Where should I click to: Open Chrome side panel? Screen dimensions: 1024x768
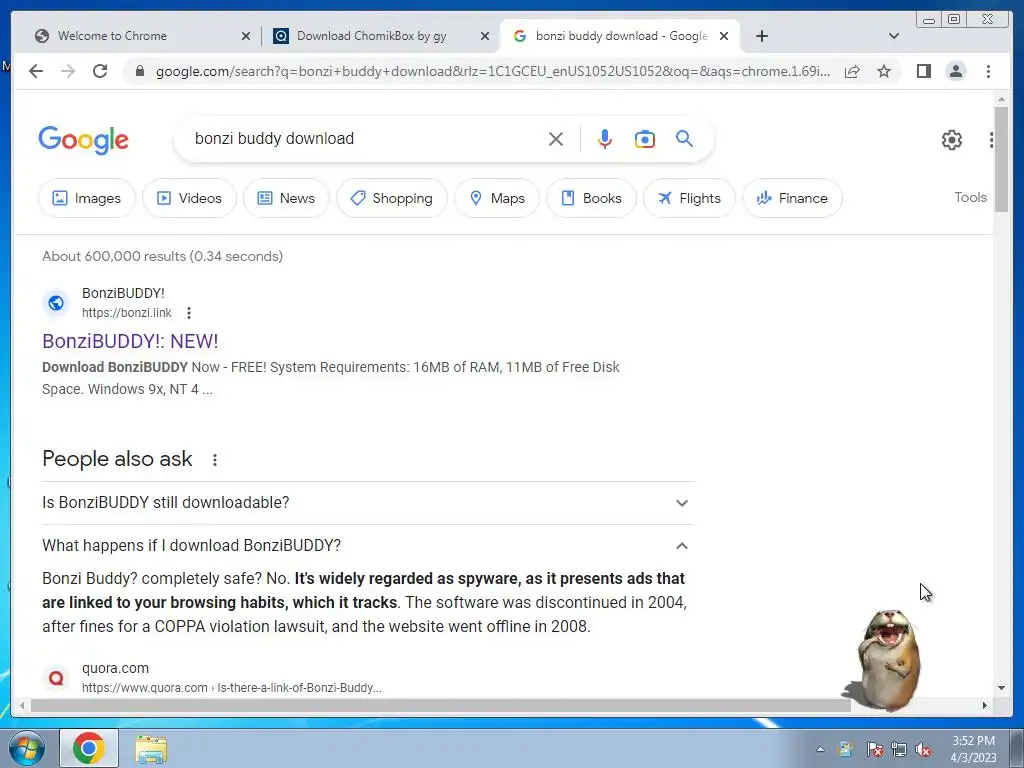(923, 71)
